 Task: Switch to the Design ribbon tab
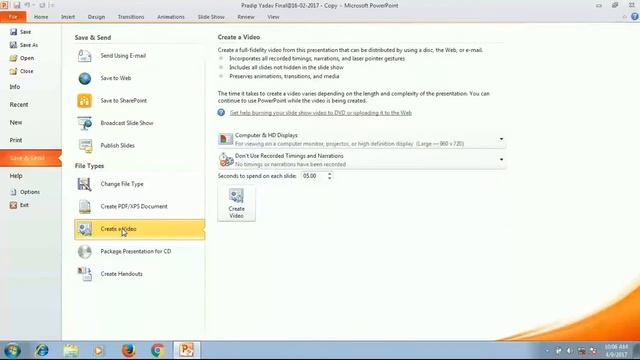[96, 17]
